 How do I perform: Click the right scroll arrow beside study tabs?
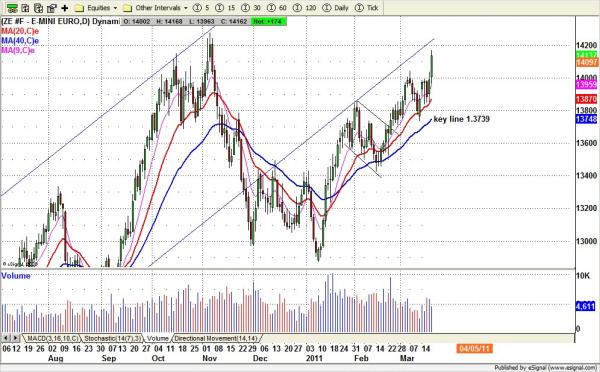15,338
